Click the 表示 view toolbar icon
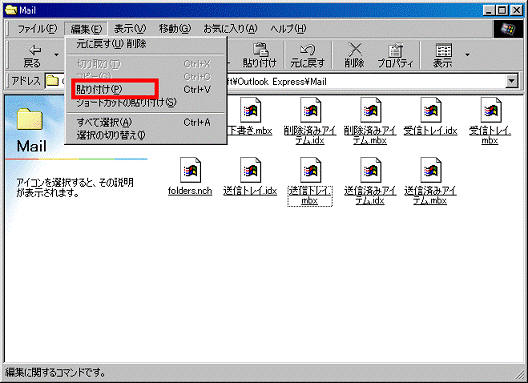528x383 pixels. click(x=443, y=56)
